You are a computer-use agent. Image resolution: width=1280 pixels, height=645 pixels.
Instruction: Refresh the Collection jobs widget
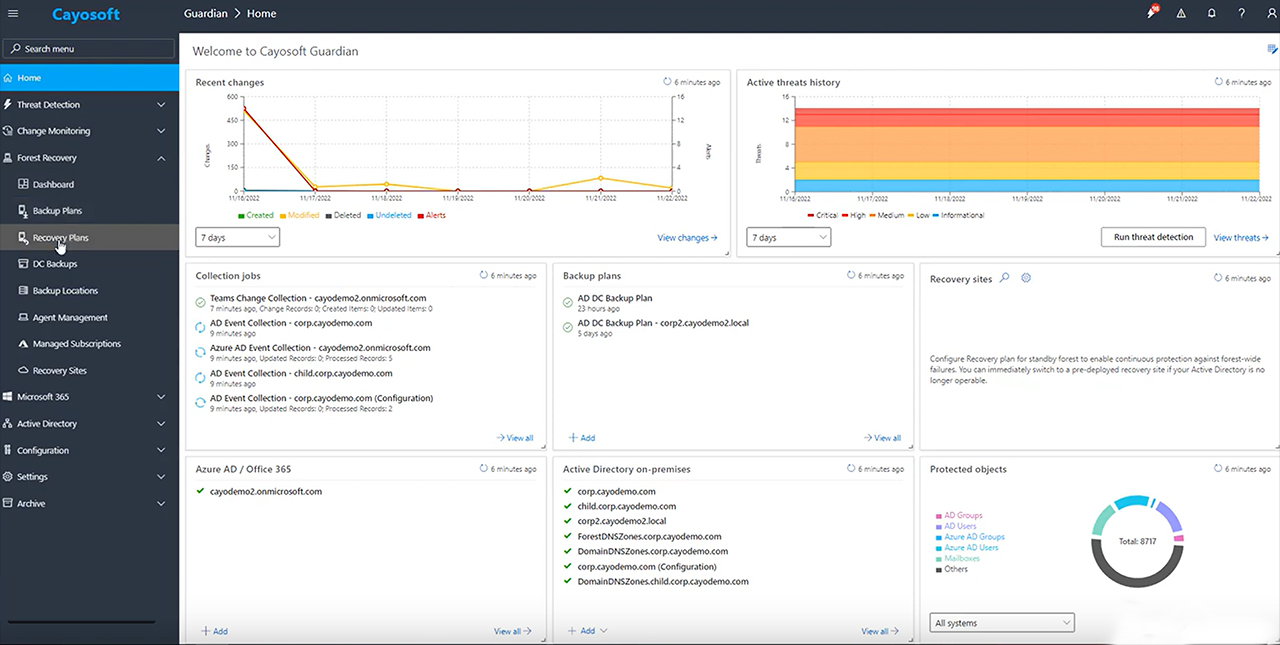coord(484,275)
